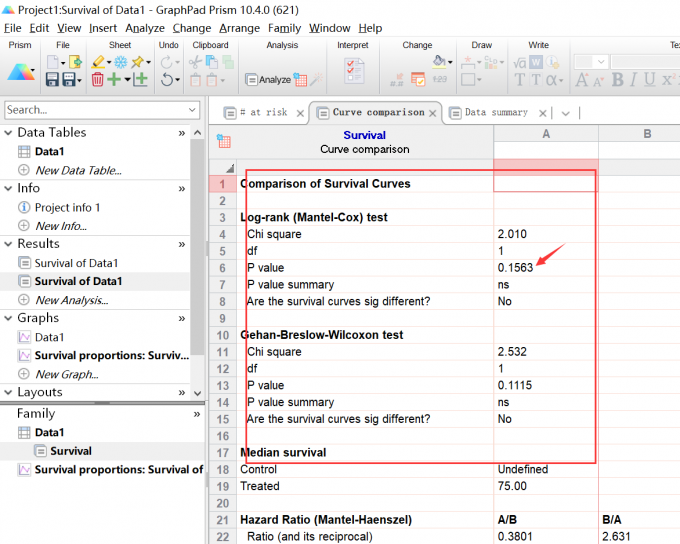Viewport: 680px width, 544px height.
Task: Collapse the Graphs section
Action: (x=8, y=318)
